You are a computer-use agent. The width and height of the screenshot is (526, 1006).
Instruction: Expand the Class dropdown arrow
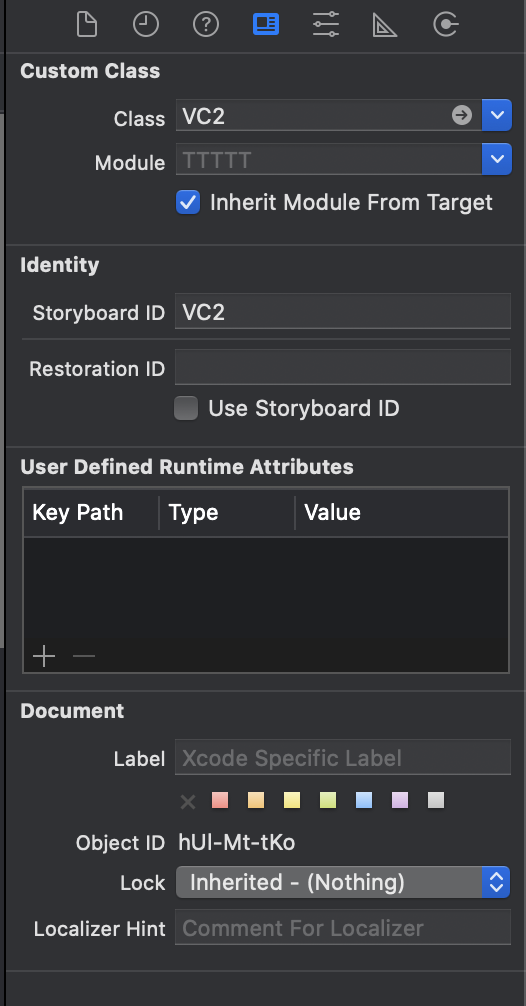point(496,115)
